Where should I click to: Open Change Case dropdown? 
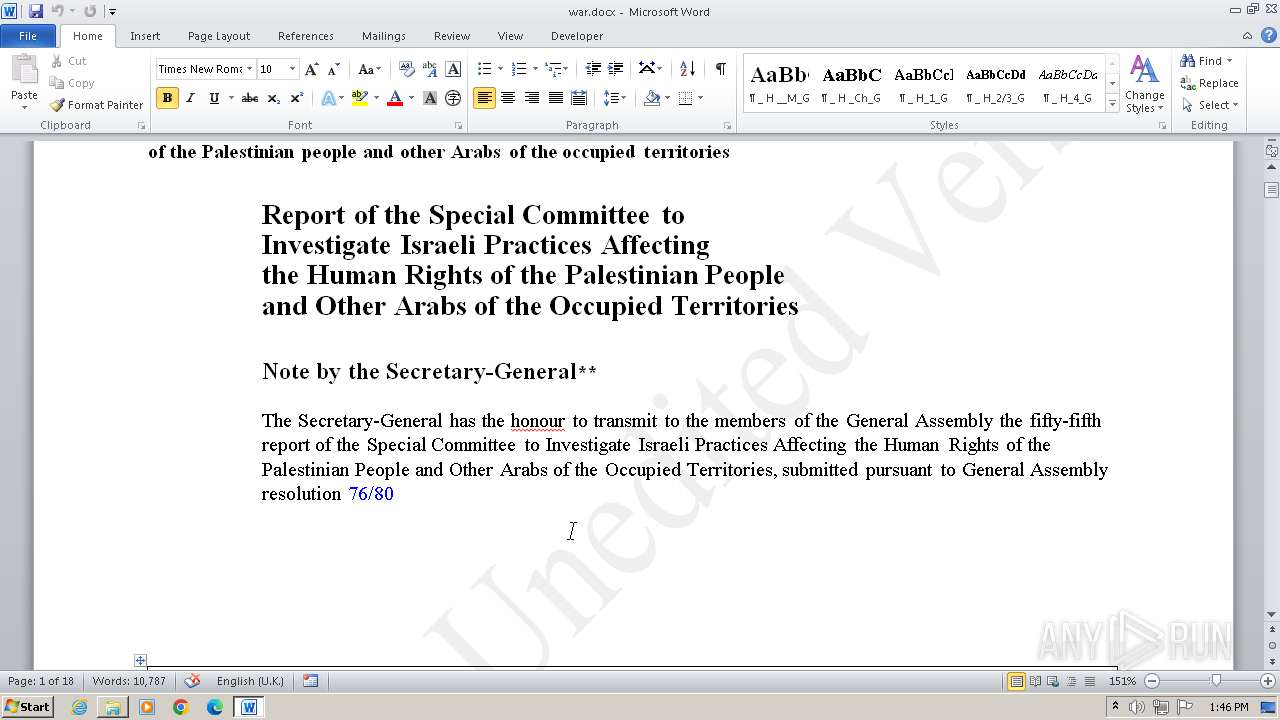(368, 69)
